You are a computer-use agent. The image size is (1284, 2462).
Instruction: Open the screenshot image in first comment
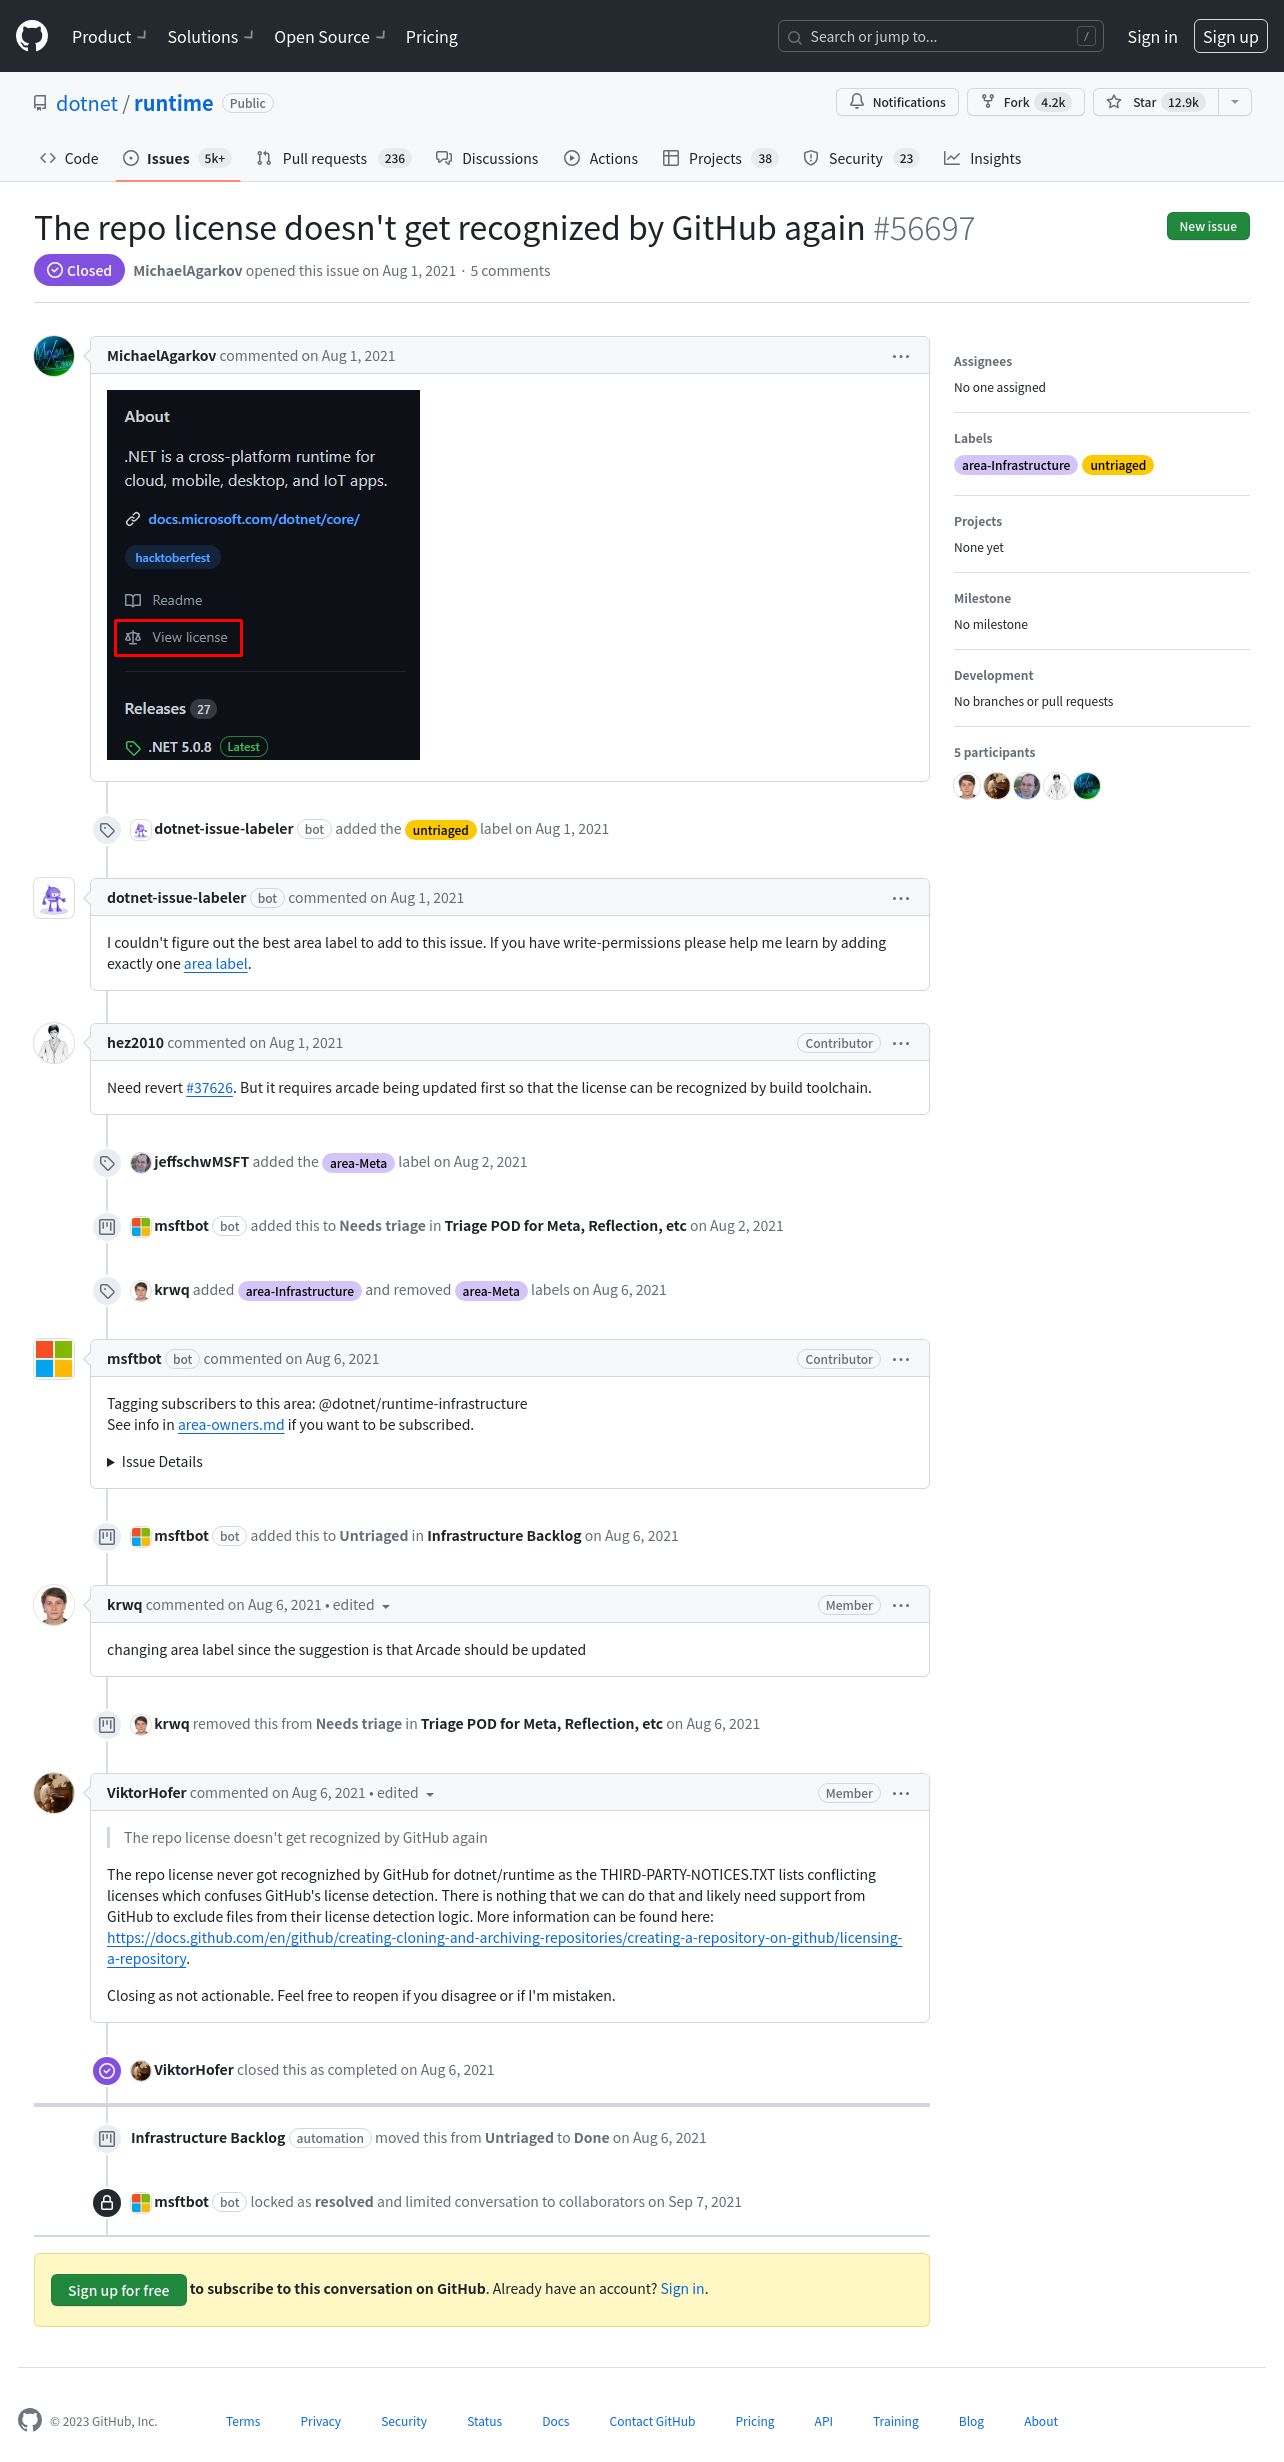[263, 575]
